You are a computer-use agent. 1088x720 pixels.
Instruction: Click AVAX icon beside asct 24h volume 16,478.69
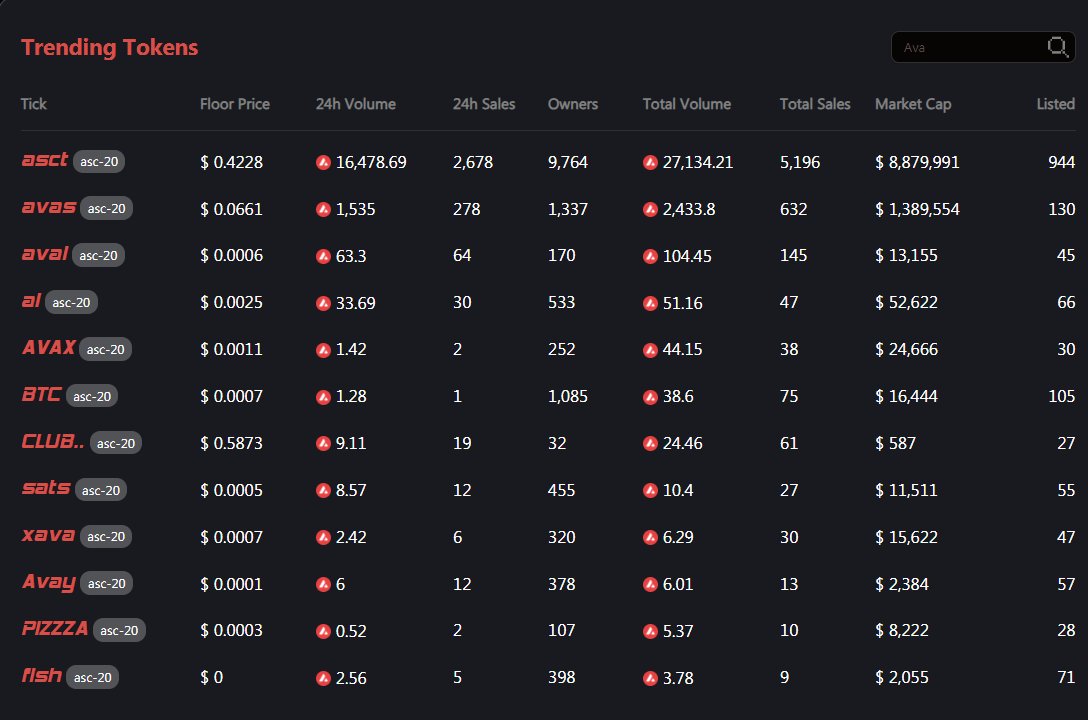(x=323, y=162)
